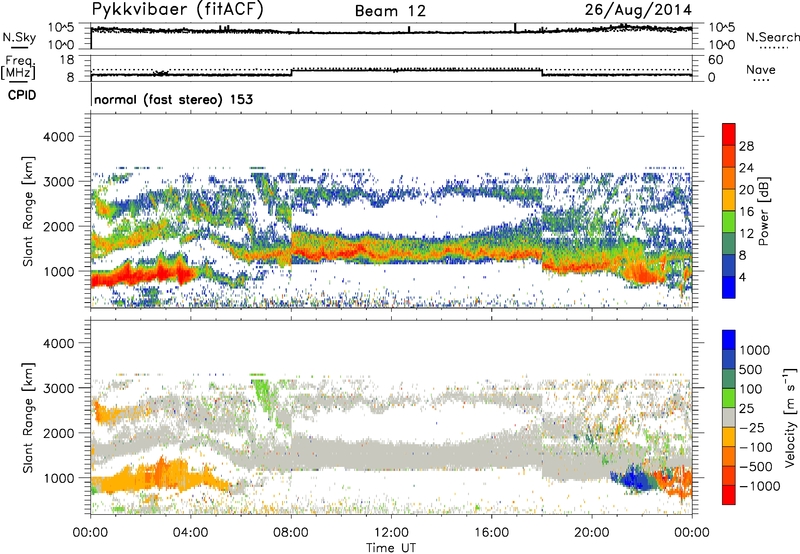Click the "Velocity [m s⁻¹]" colorbar title

coord(790,417)
